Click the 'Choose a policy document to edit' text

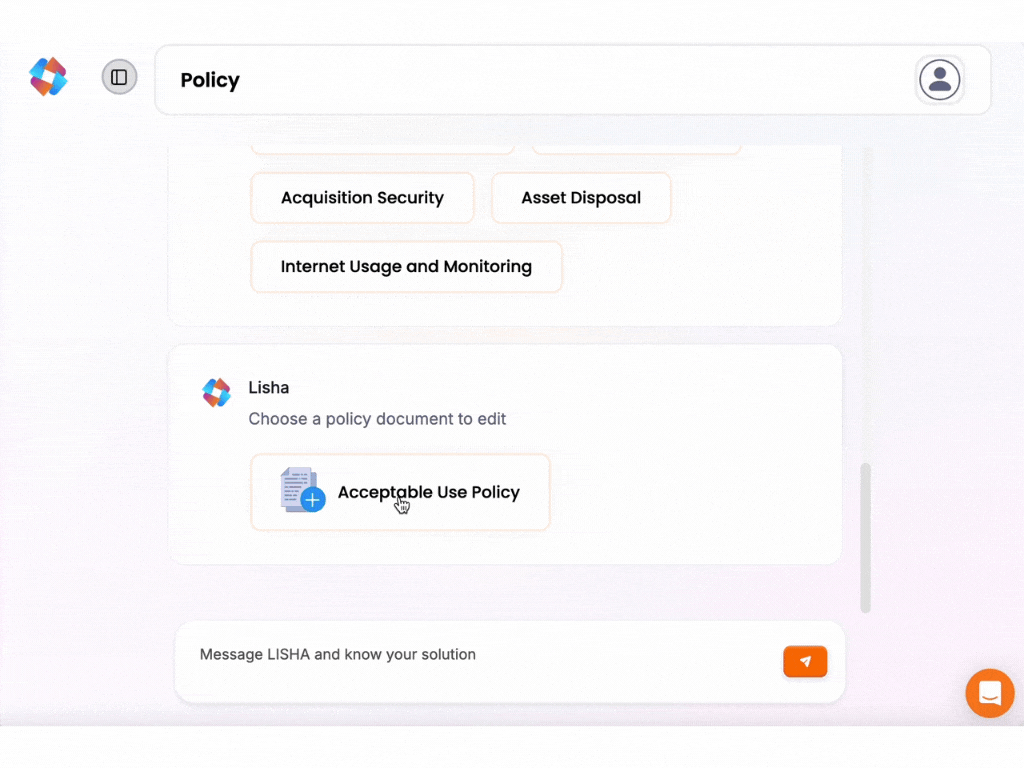coord(377,419)
